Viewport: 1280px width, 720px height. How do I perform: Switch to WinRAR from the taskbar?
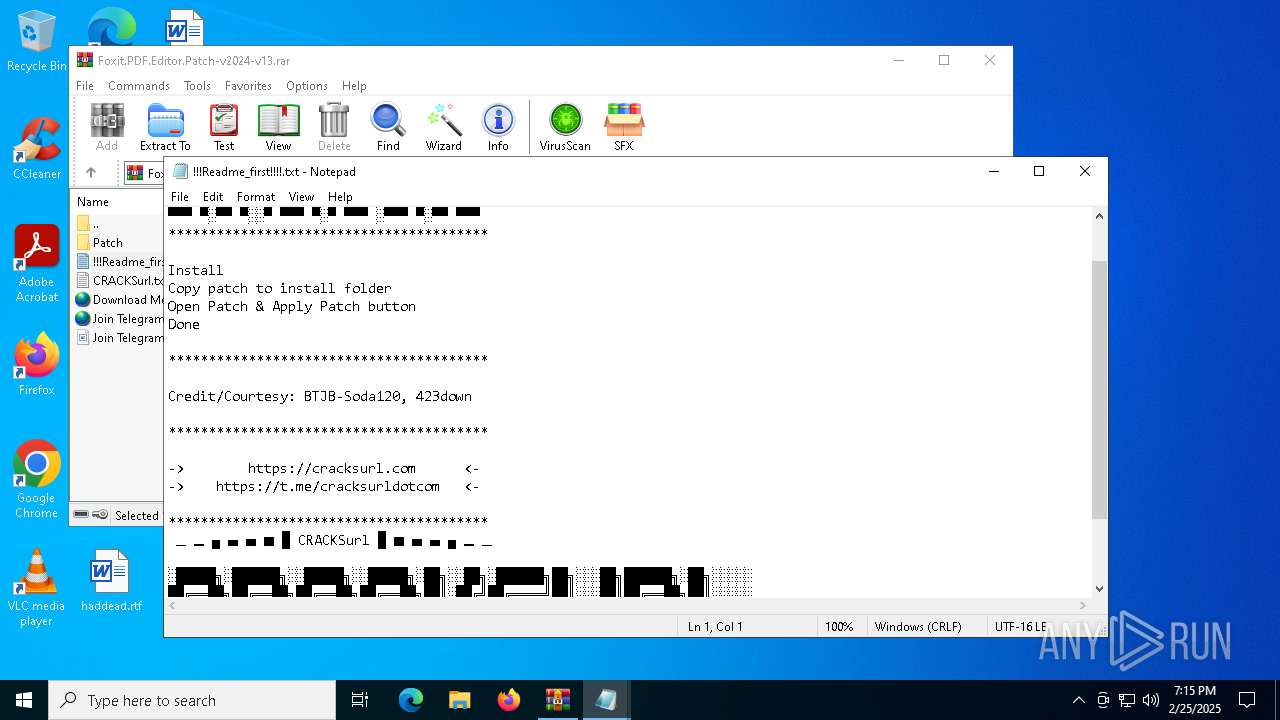[557, 700]
